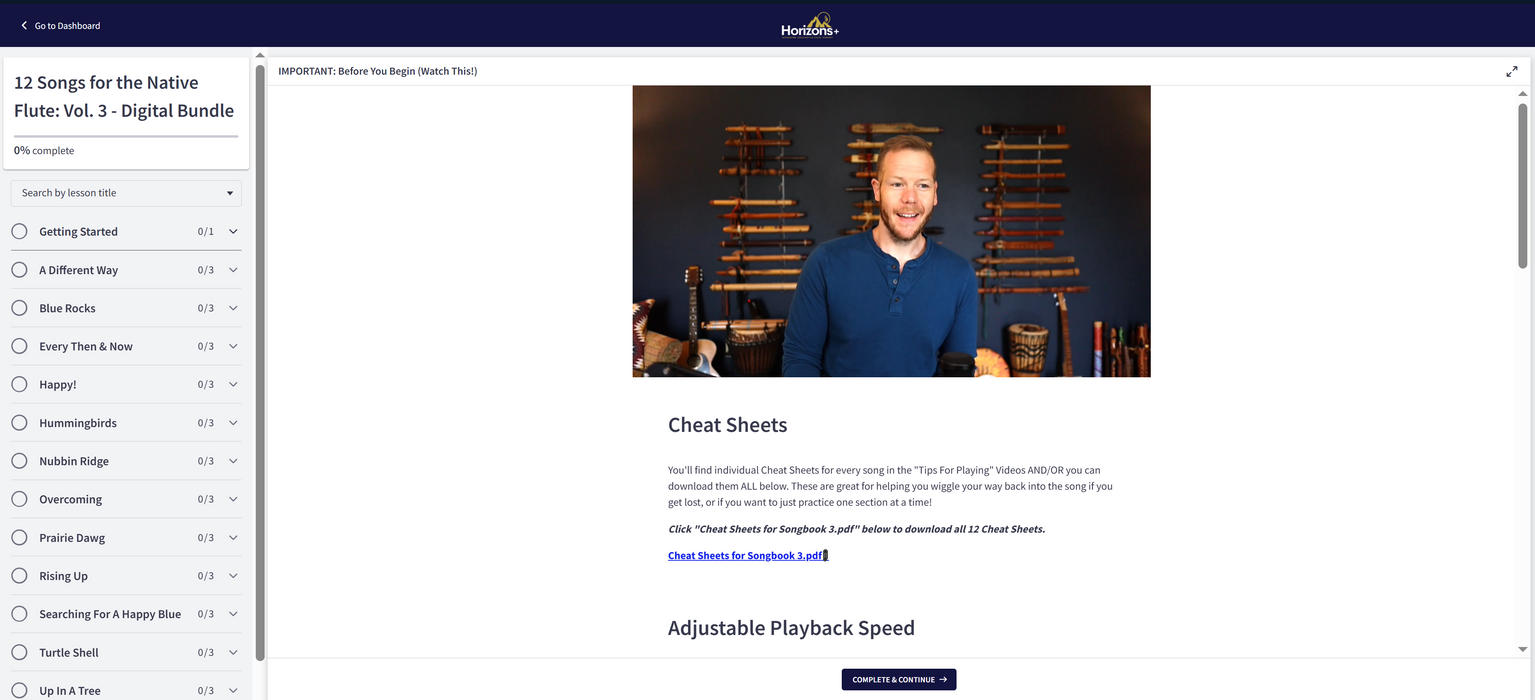Click the fullscreen expand icon
This screenshot has width=1535, height=700.
[1511, 72]
